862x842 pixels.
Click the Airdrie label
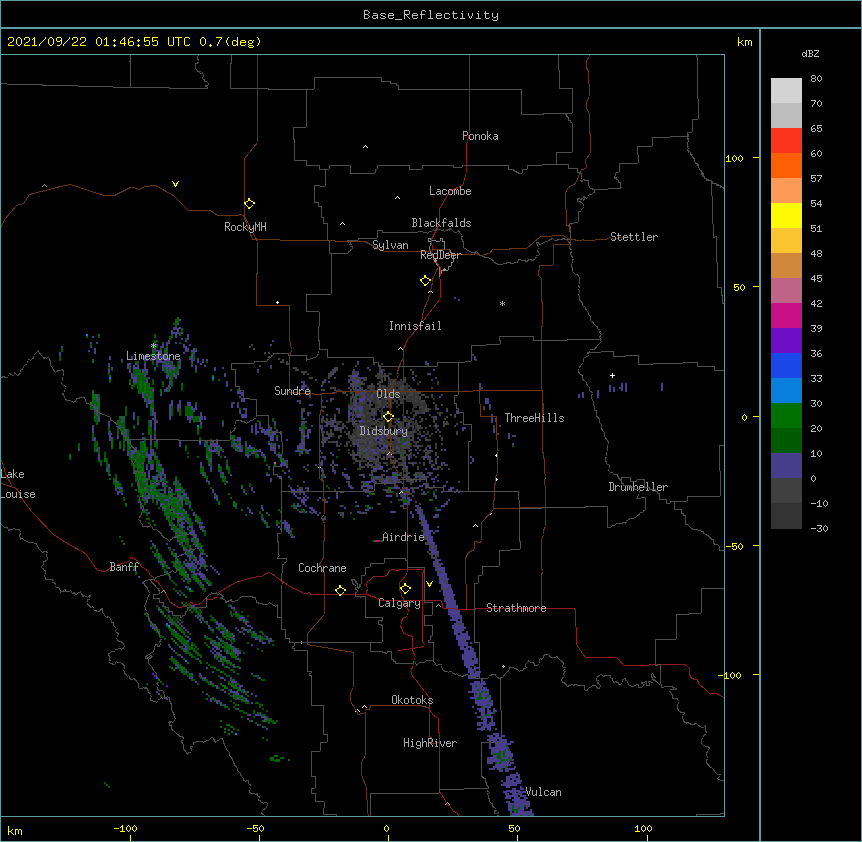coord(404,537)
